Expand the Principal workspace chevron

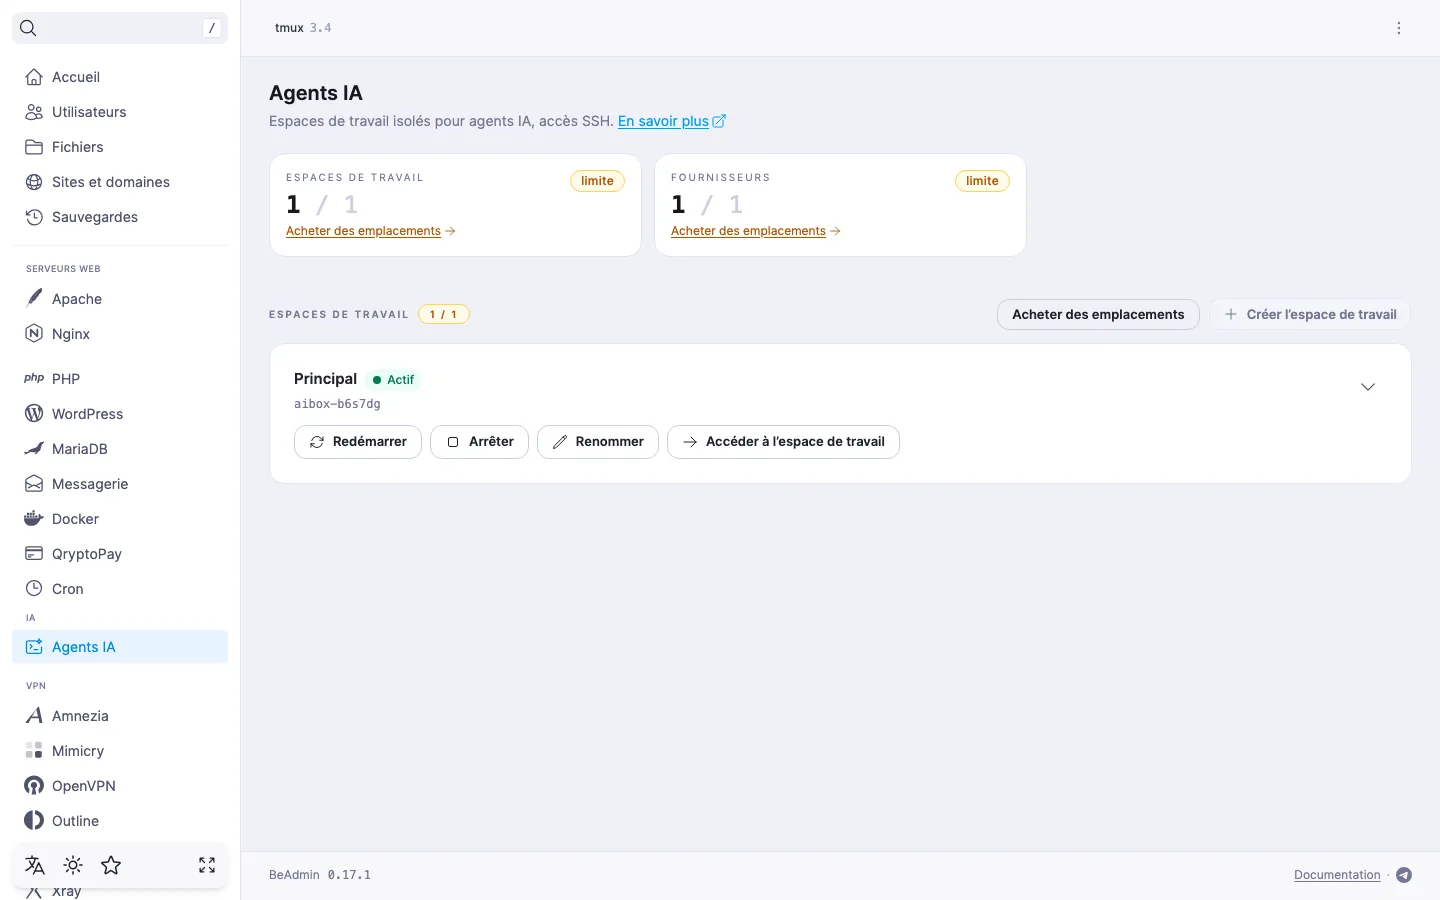(x=1368, y=387)
